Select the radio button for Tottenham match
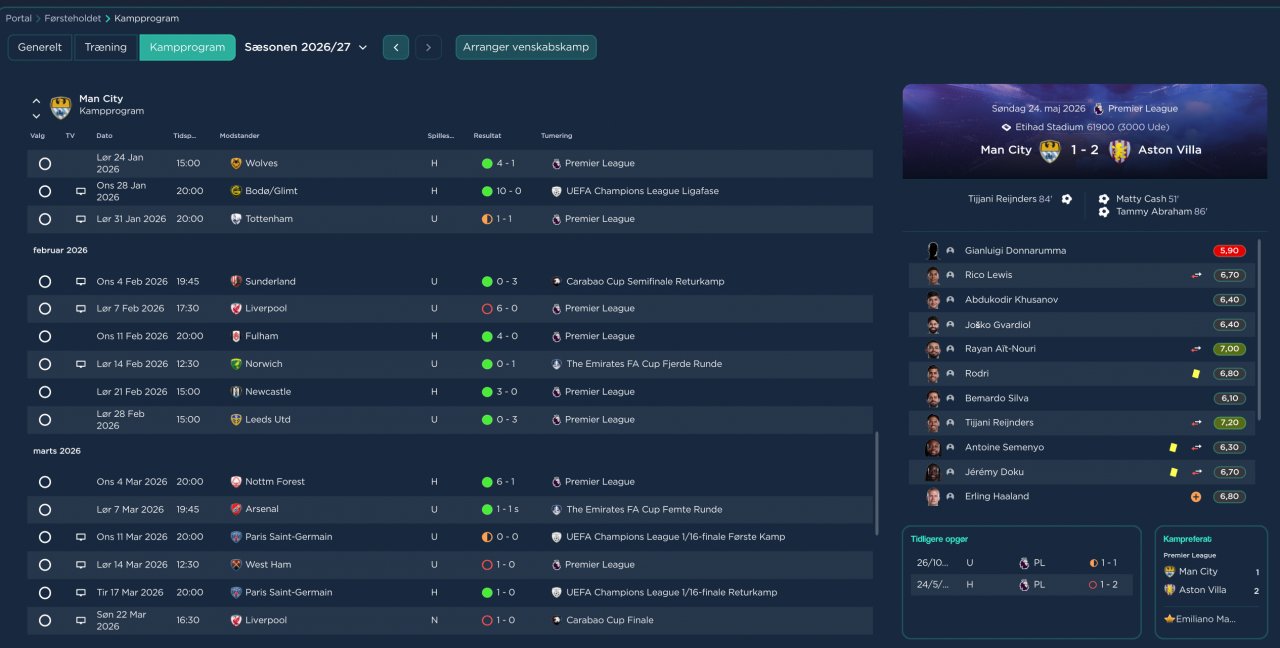Screen dimensions: 1280x648 45,219
